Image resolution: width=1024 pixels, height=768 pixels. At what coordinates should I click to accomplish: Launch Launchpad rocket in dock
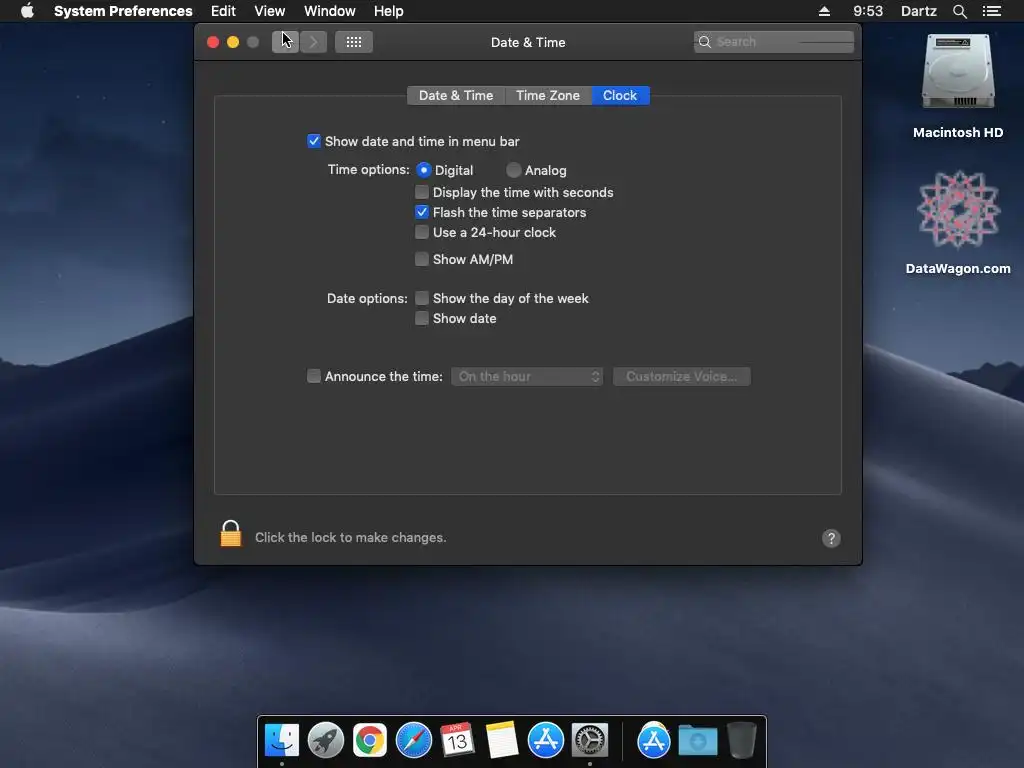pos(326,740)
